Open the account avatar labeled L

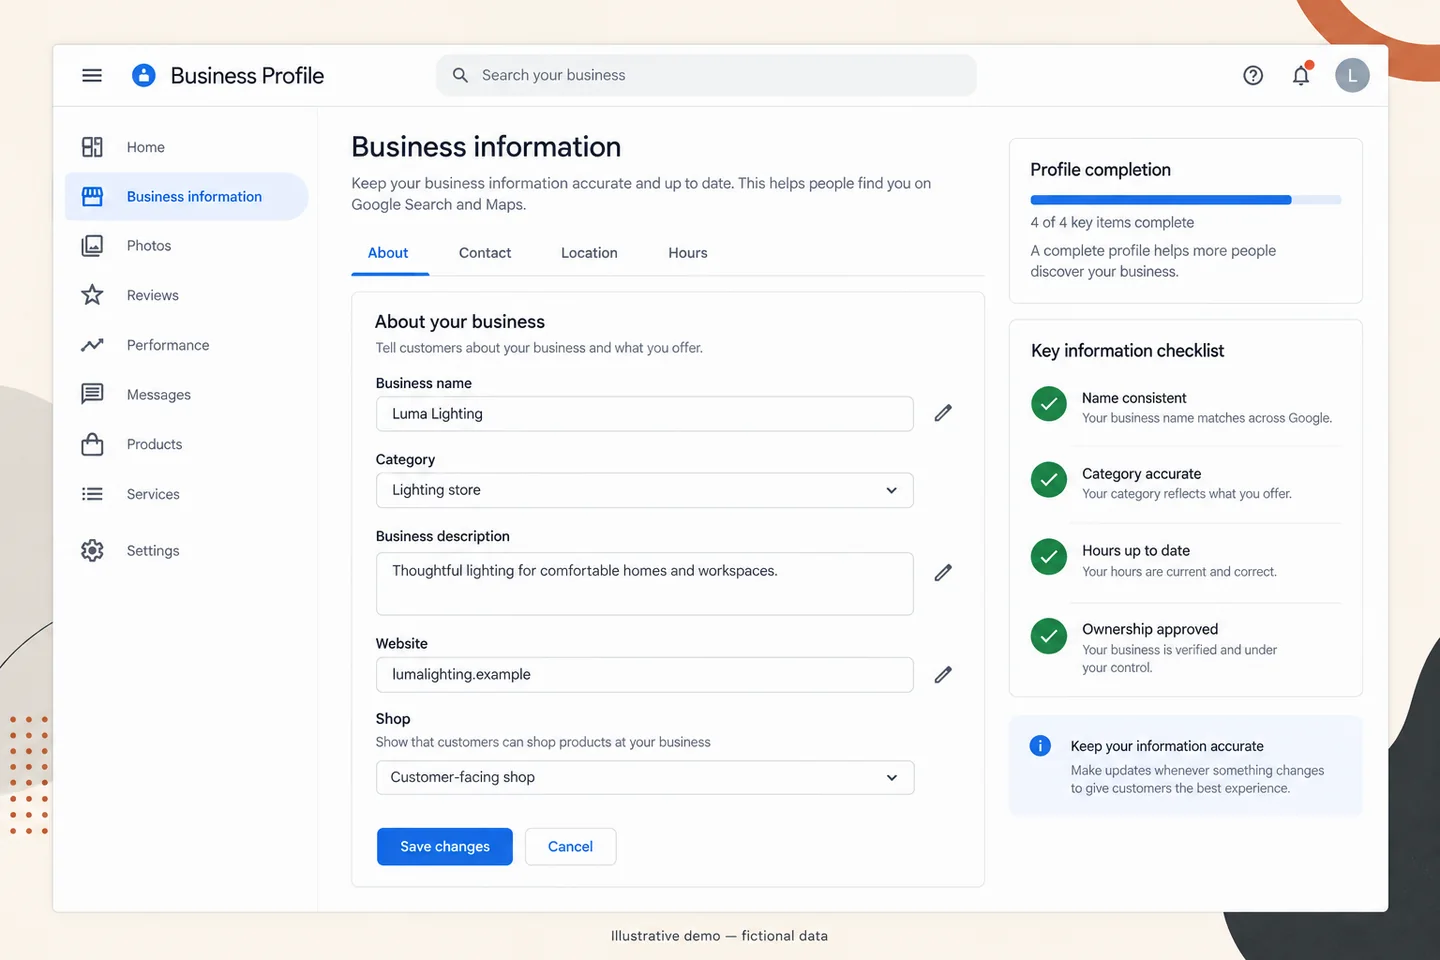point(1352,75)
